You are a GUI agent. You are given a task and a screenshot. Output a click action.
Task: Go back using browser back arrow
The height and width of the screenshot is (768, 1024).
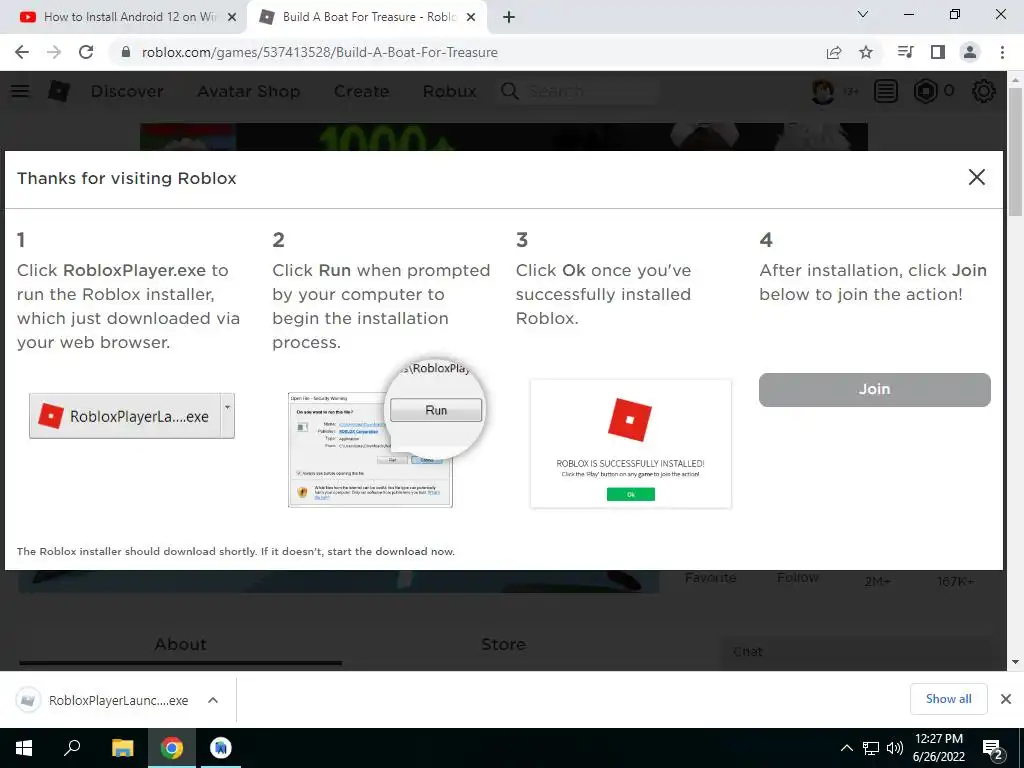coord(22,52)
